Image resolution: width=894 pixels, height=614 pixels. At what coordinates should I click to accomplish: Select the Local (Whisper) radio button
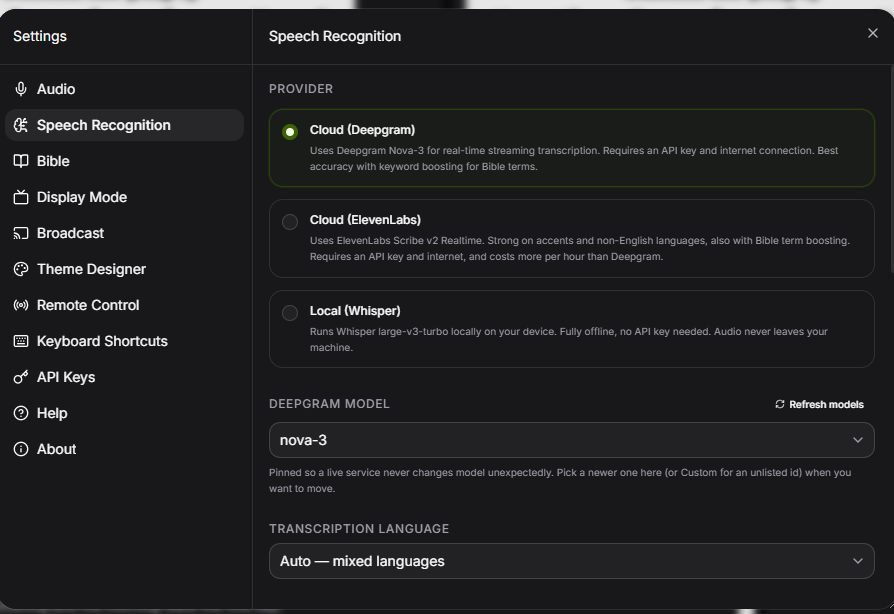click(x=290, y=312)
